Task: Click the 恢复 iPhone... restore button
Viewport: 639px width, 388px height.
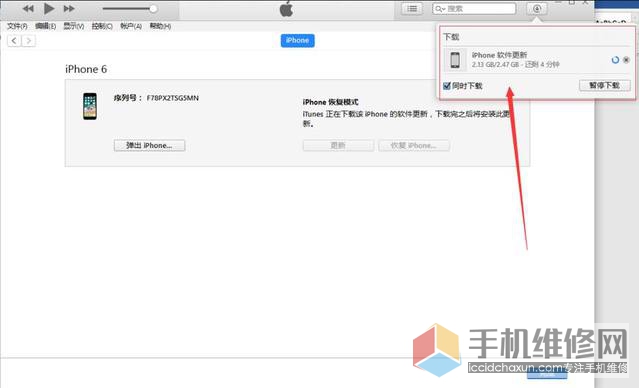Action: coord(414,146)
